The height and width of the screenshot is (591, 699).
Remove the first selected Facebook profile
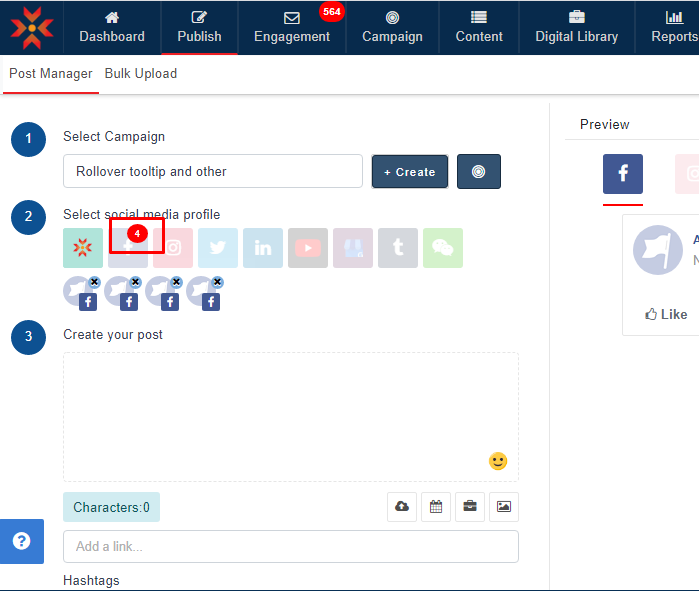[x=94, y=283]
